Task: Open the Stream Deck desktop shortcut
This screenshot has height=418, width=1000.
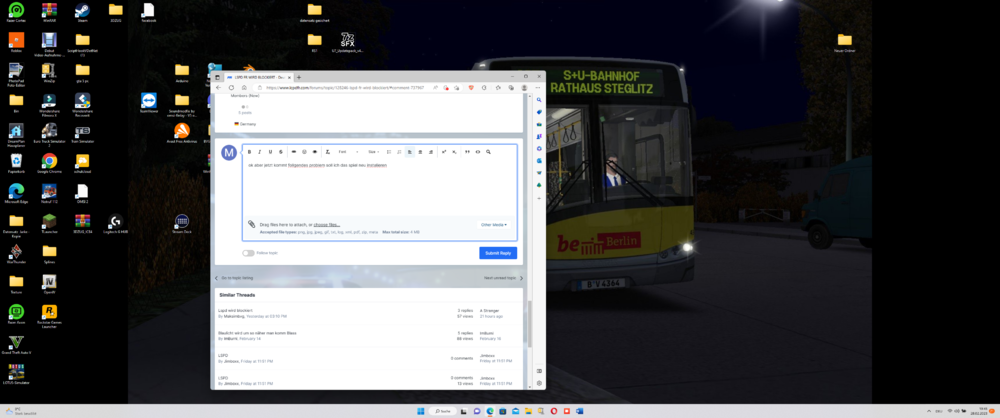Action: pyautogui.click(x=182, y=224)
